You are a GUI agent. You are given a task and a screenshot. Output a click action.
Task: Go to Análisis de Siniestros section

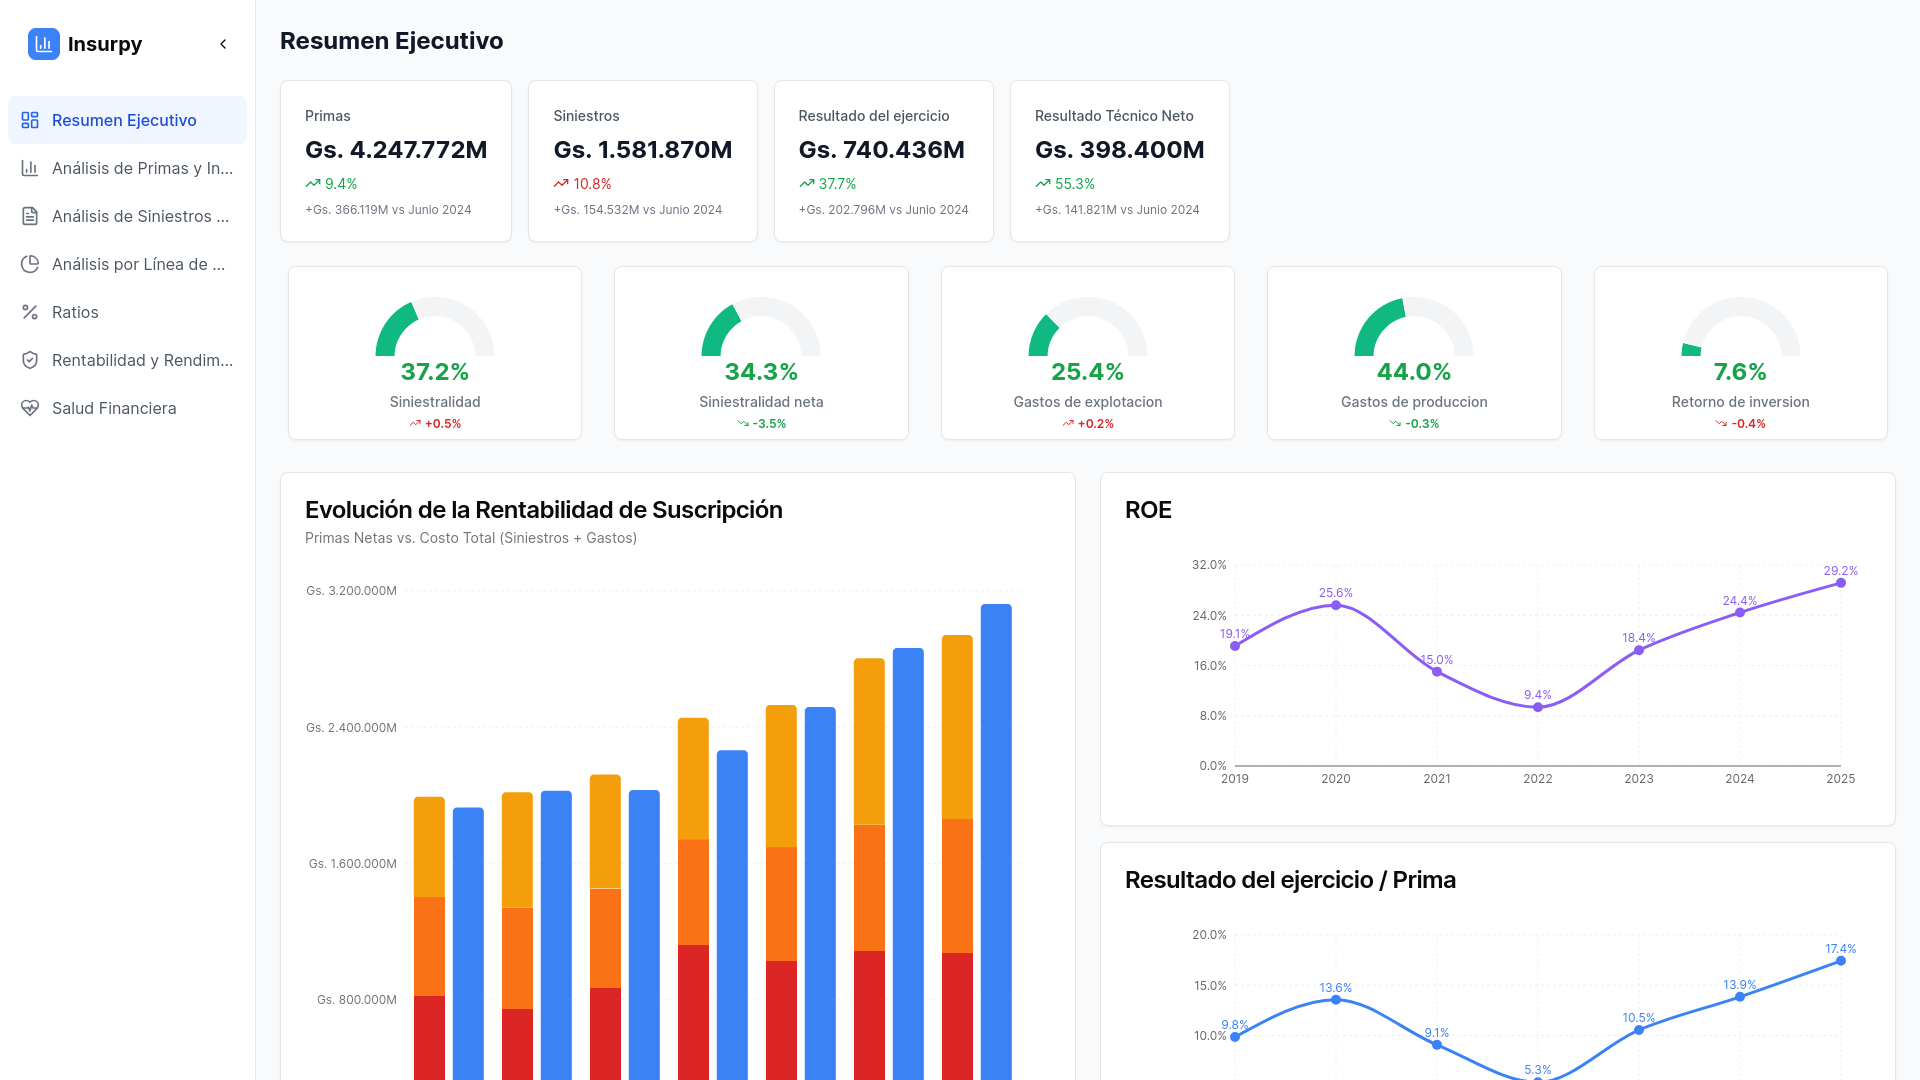[127, 216]
